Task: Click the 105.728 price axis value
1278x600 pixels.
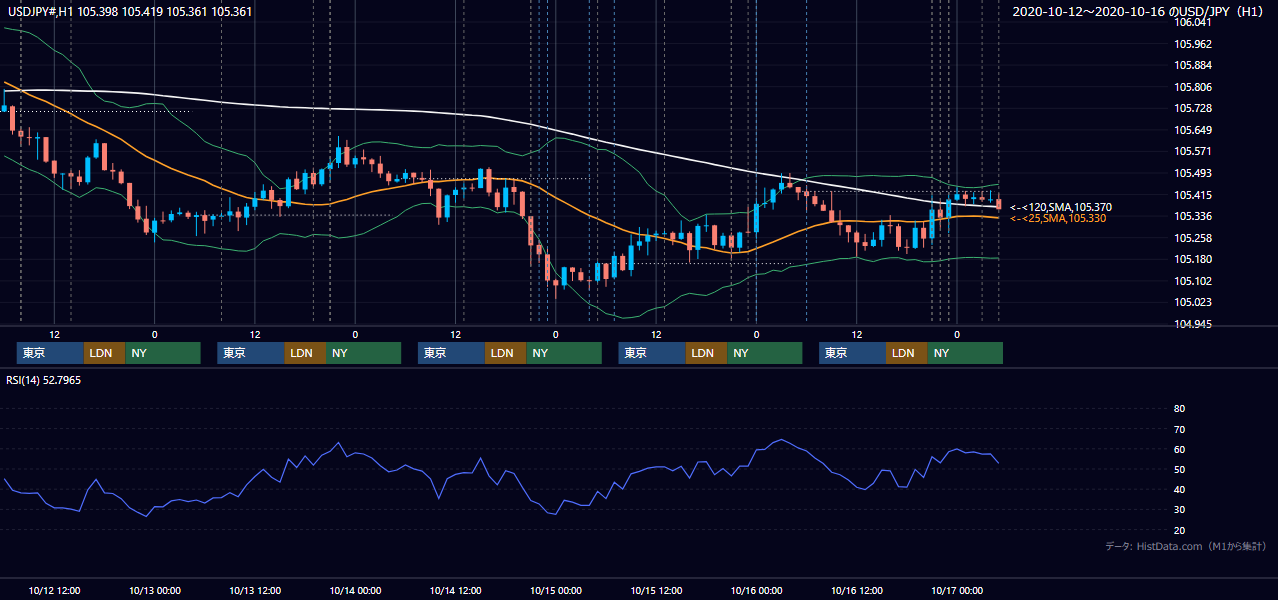Action: point(1193,108)
